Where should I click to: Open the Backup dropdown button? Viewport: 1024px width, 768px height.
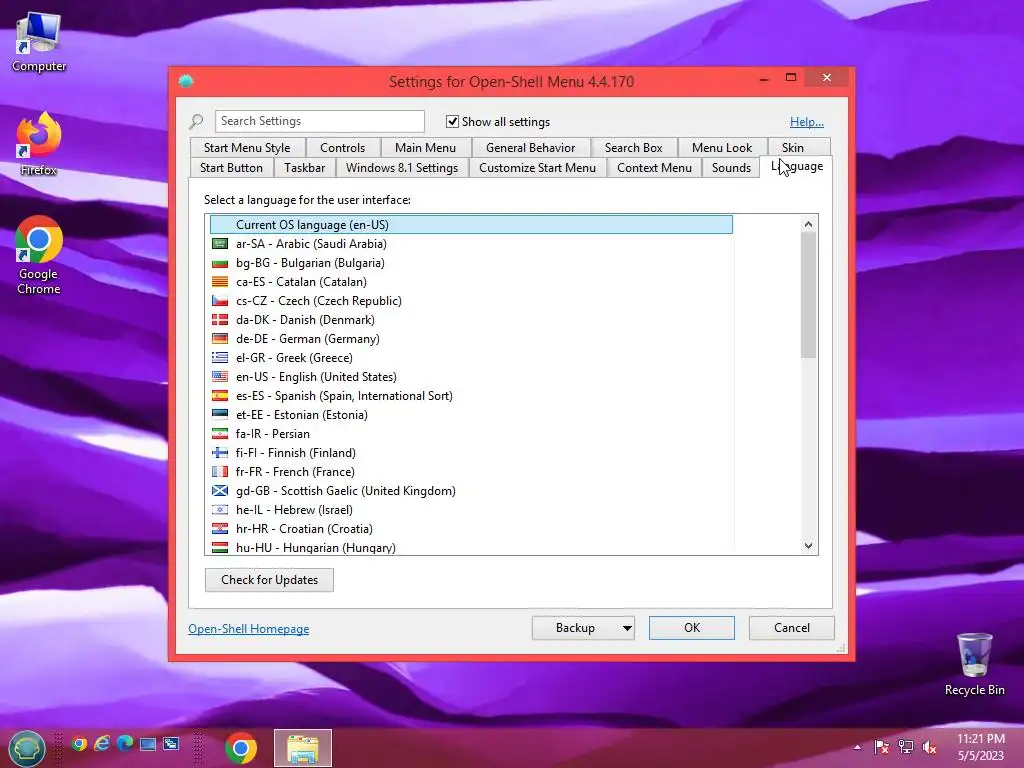[583, 628]
